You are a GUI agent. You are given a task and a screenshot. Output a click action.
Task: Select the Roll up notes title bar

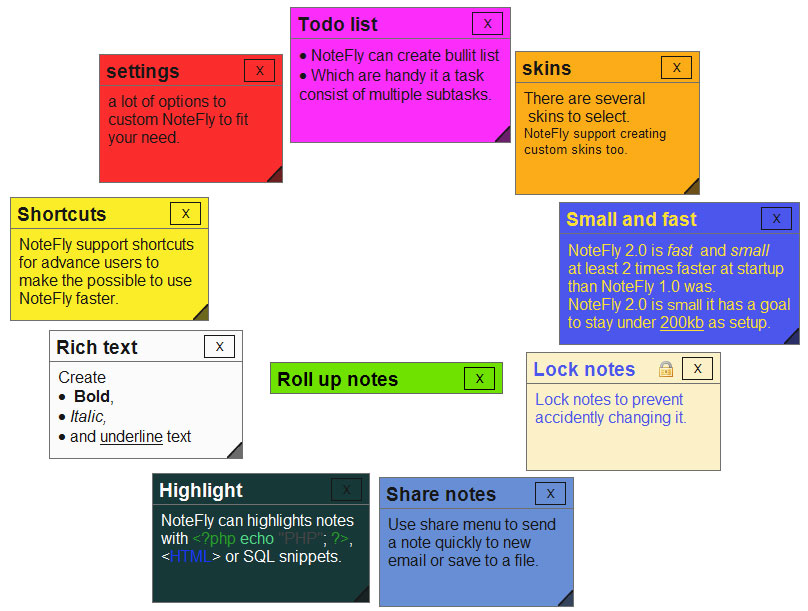coord(360,379)
